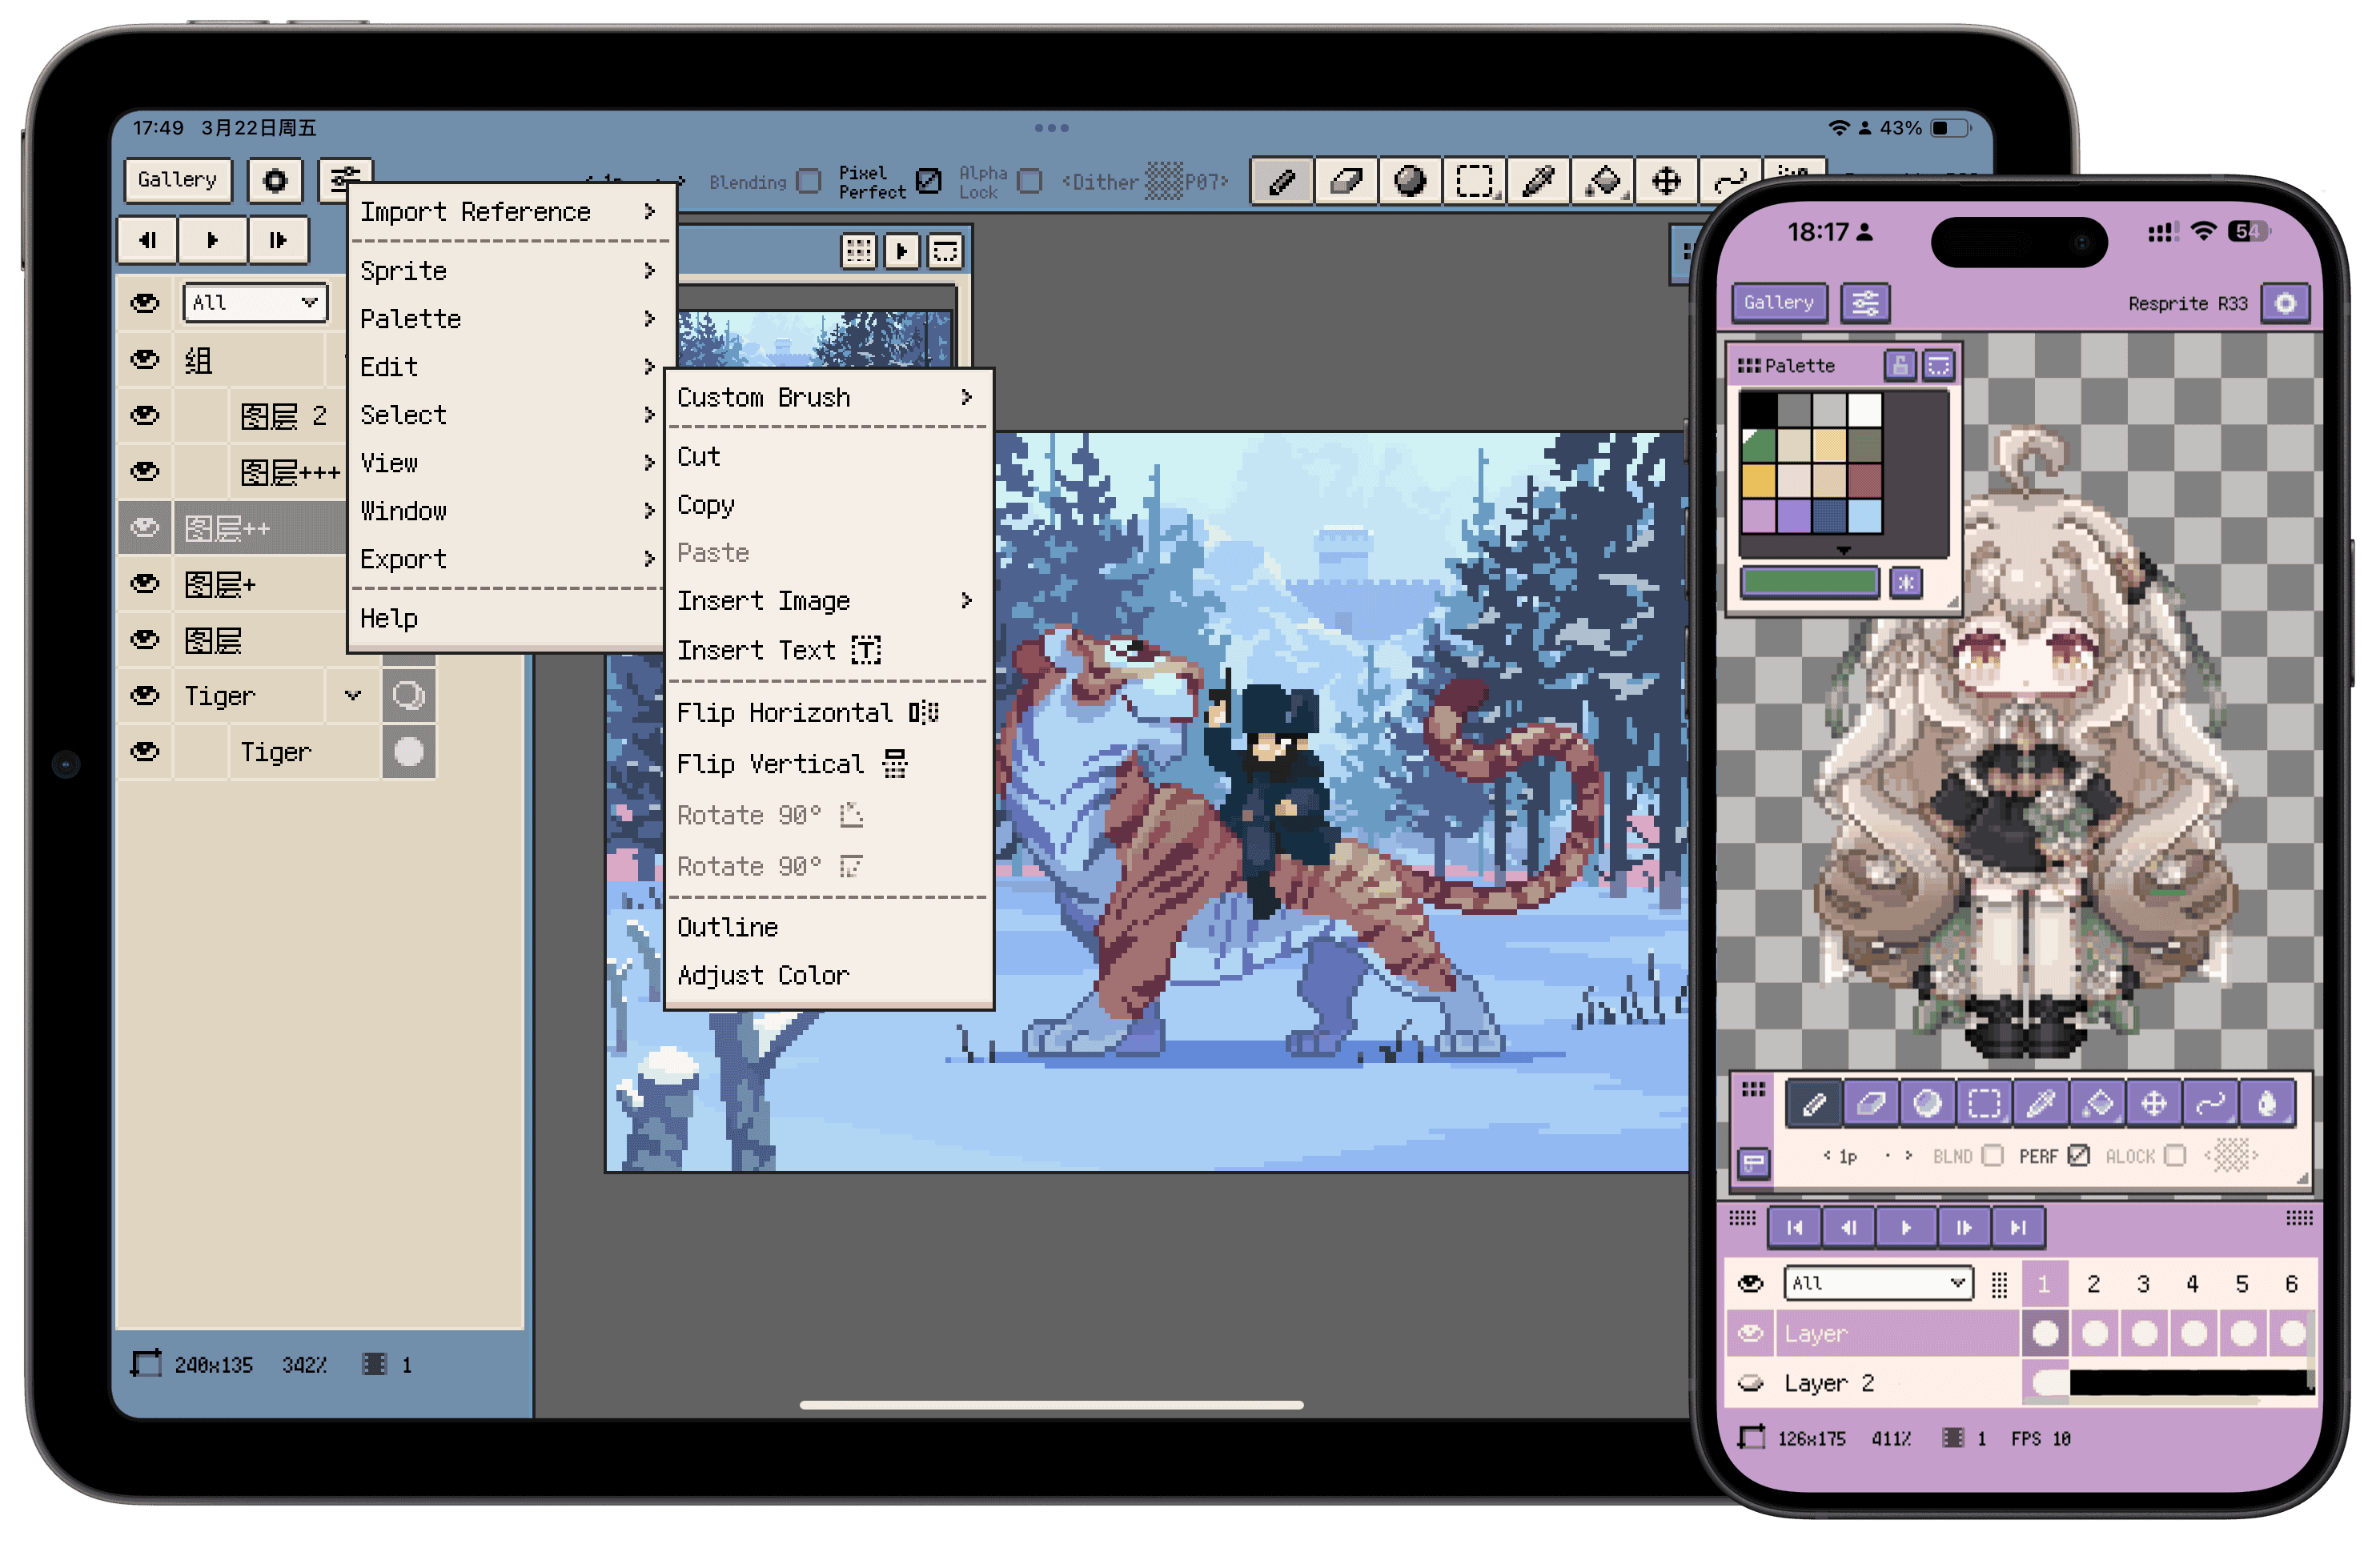2380x1548 pixels.
Task: Tap the Gallery button on the phone
Action: pos(1779,303)
